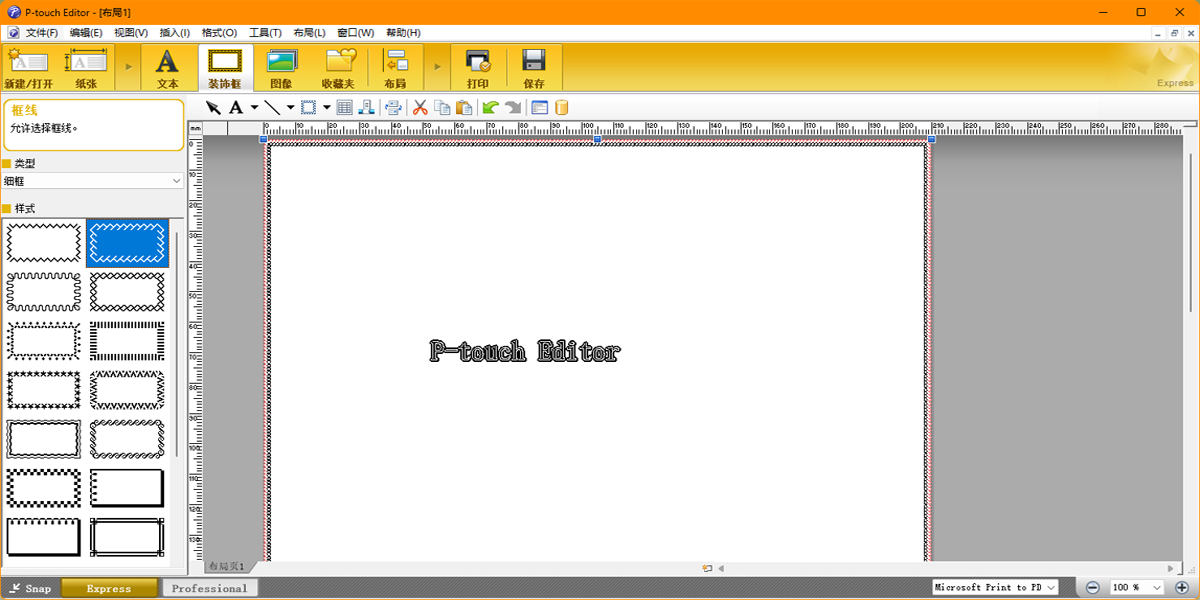Select the text A tool in toolbar
The height and width of the screenshot is (600, 1200).
coord(236,107)
